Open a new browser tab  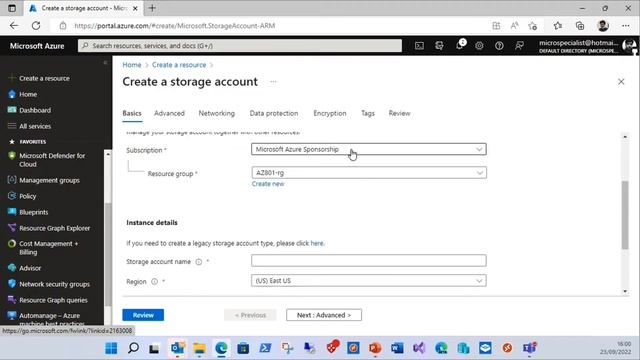click(152, 8)
